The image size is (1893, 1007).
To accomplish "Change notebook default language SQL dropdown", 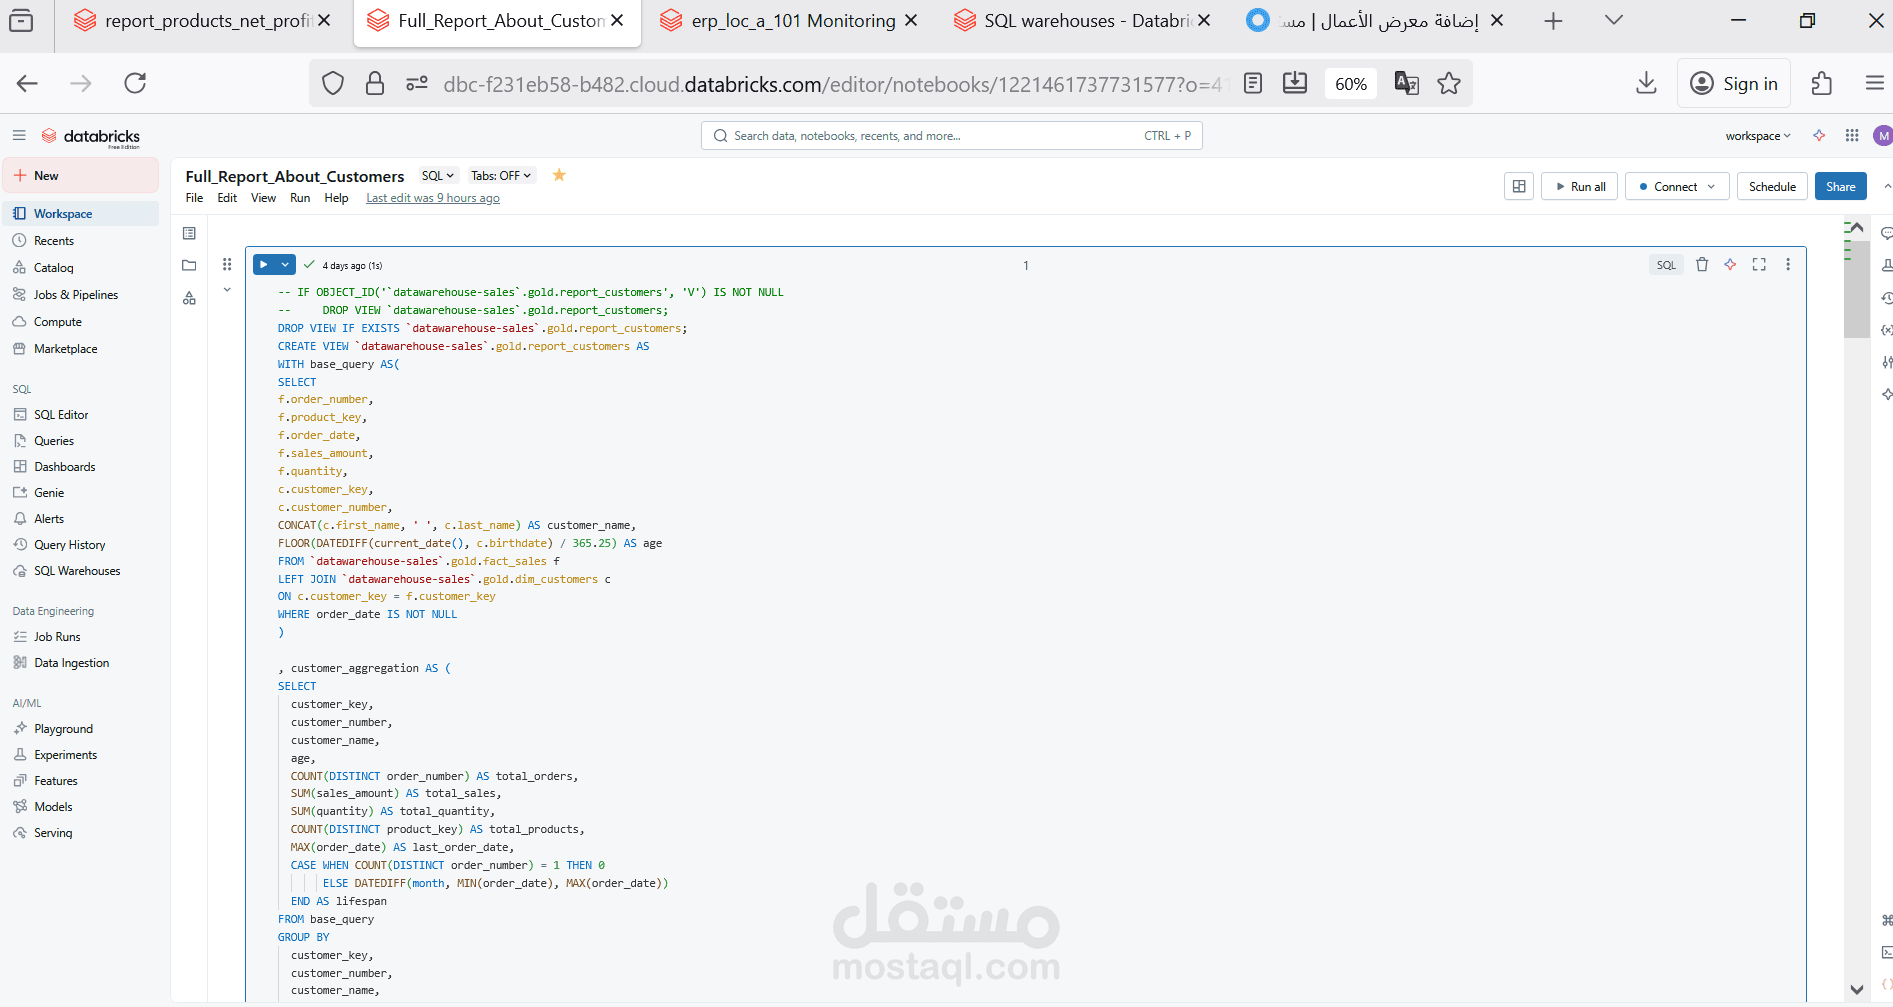I will (438, 176).
